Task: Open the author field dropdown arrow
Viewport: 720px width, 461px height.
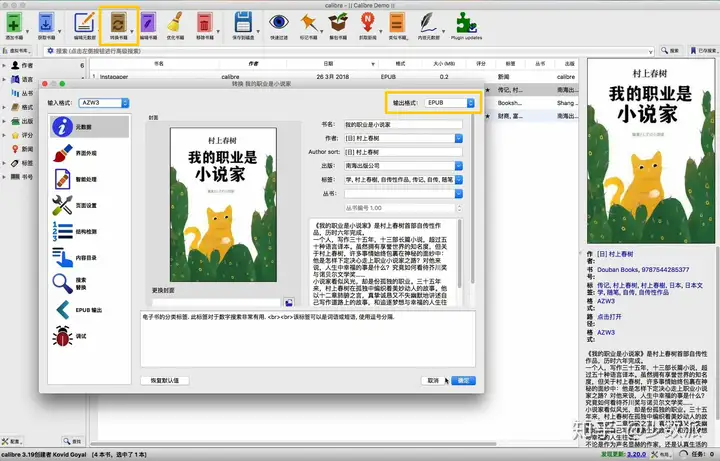Action: [x=458, y=138]
